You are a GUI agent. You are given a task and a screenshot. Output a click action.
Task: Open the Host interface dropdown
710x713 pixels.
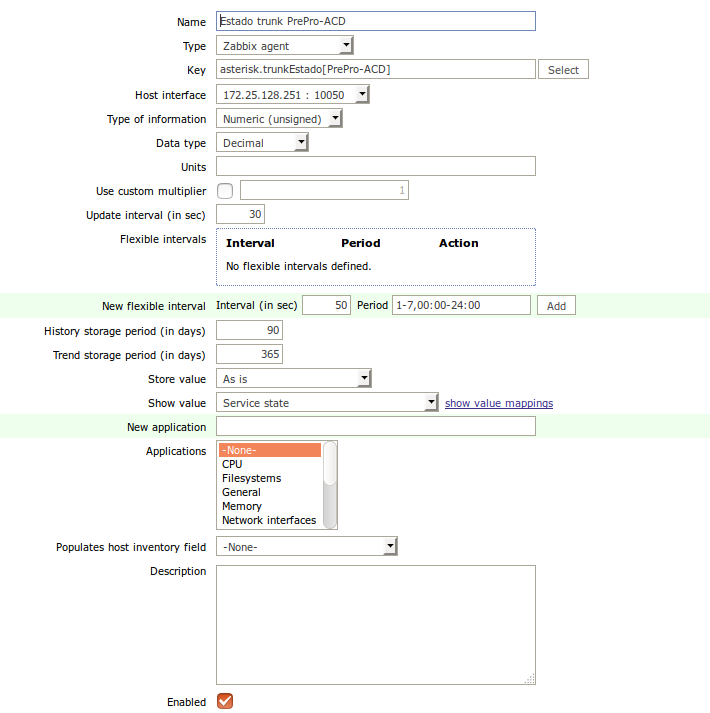pos(292,95)
